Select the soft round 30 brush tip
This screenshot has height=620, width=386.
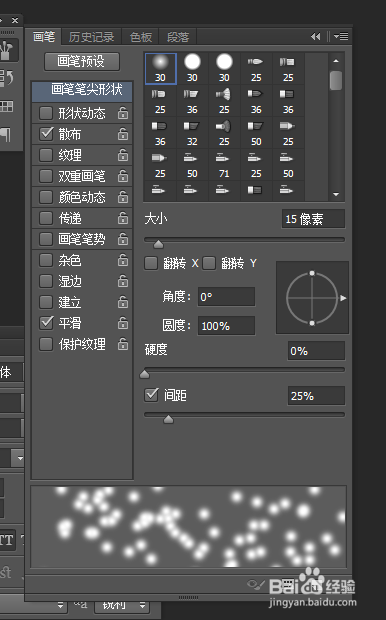[x=161, y=68]
